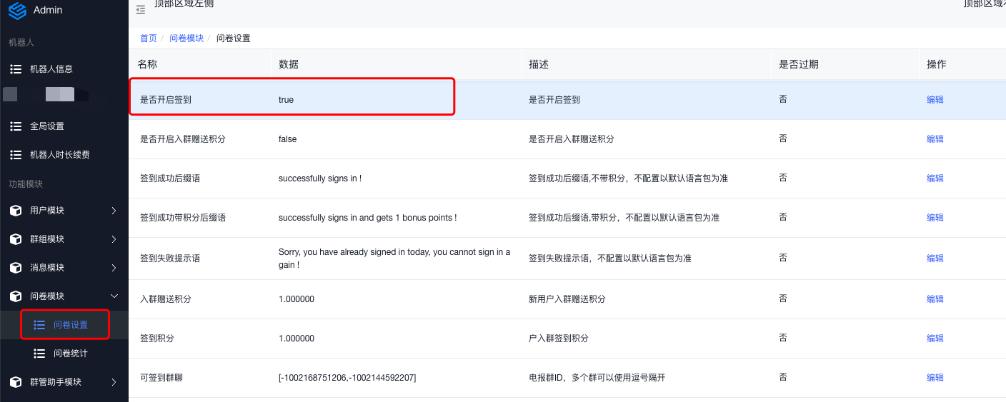Edit the 是否开启签到 row
This screenshot has height=402, width=1006.
click(934, 100)
